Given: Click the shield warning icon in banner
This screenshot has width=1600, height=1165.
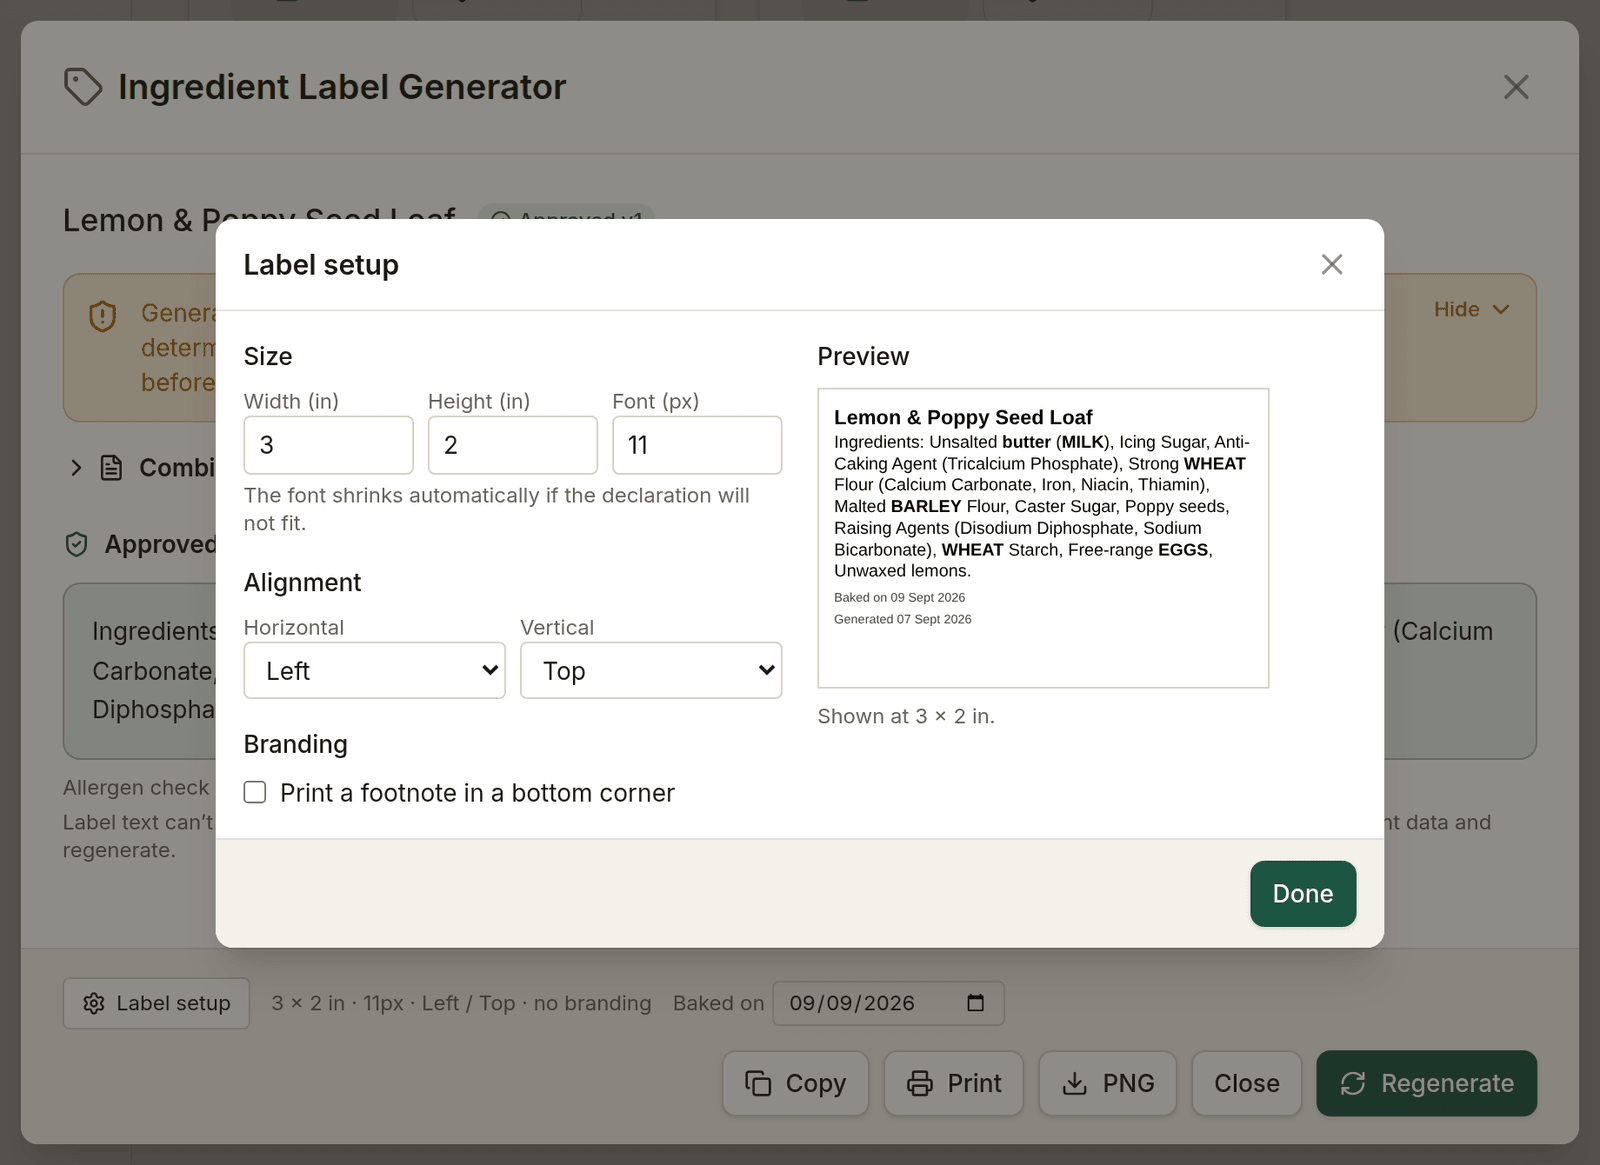Looking at the screenshot, I should tap(103, 316).
